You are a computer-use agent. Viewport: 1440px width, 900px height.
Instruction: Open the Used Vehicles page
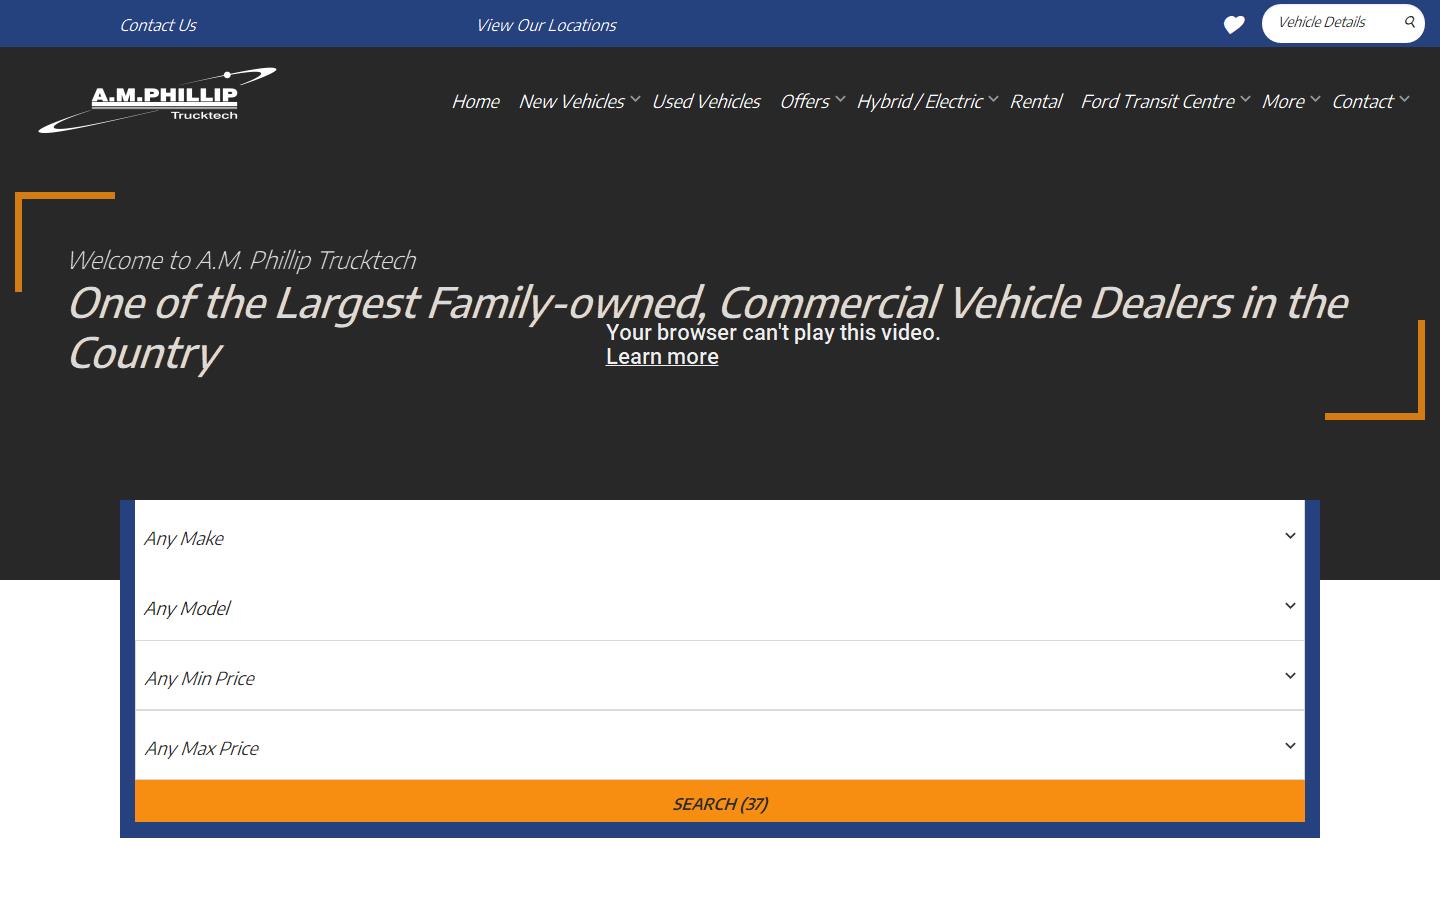(x=706, y=101)
